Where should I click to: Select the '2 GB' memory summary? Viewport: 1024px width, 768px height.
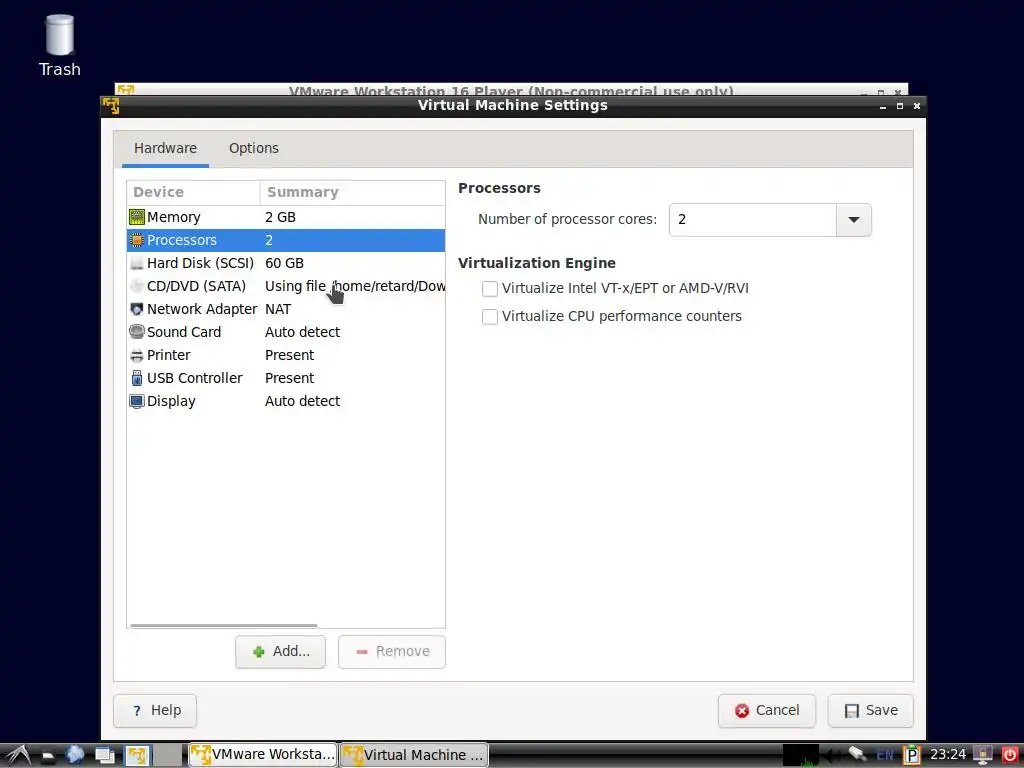pos(280,217)
